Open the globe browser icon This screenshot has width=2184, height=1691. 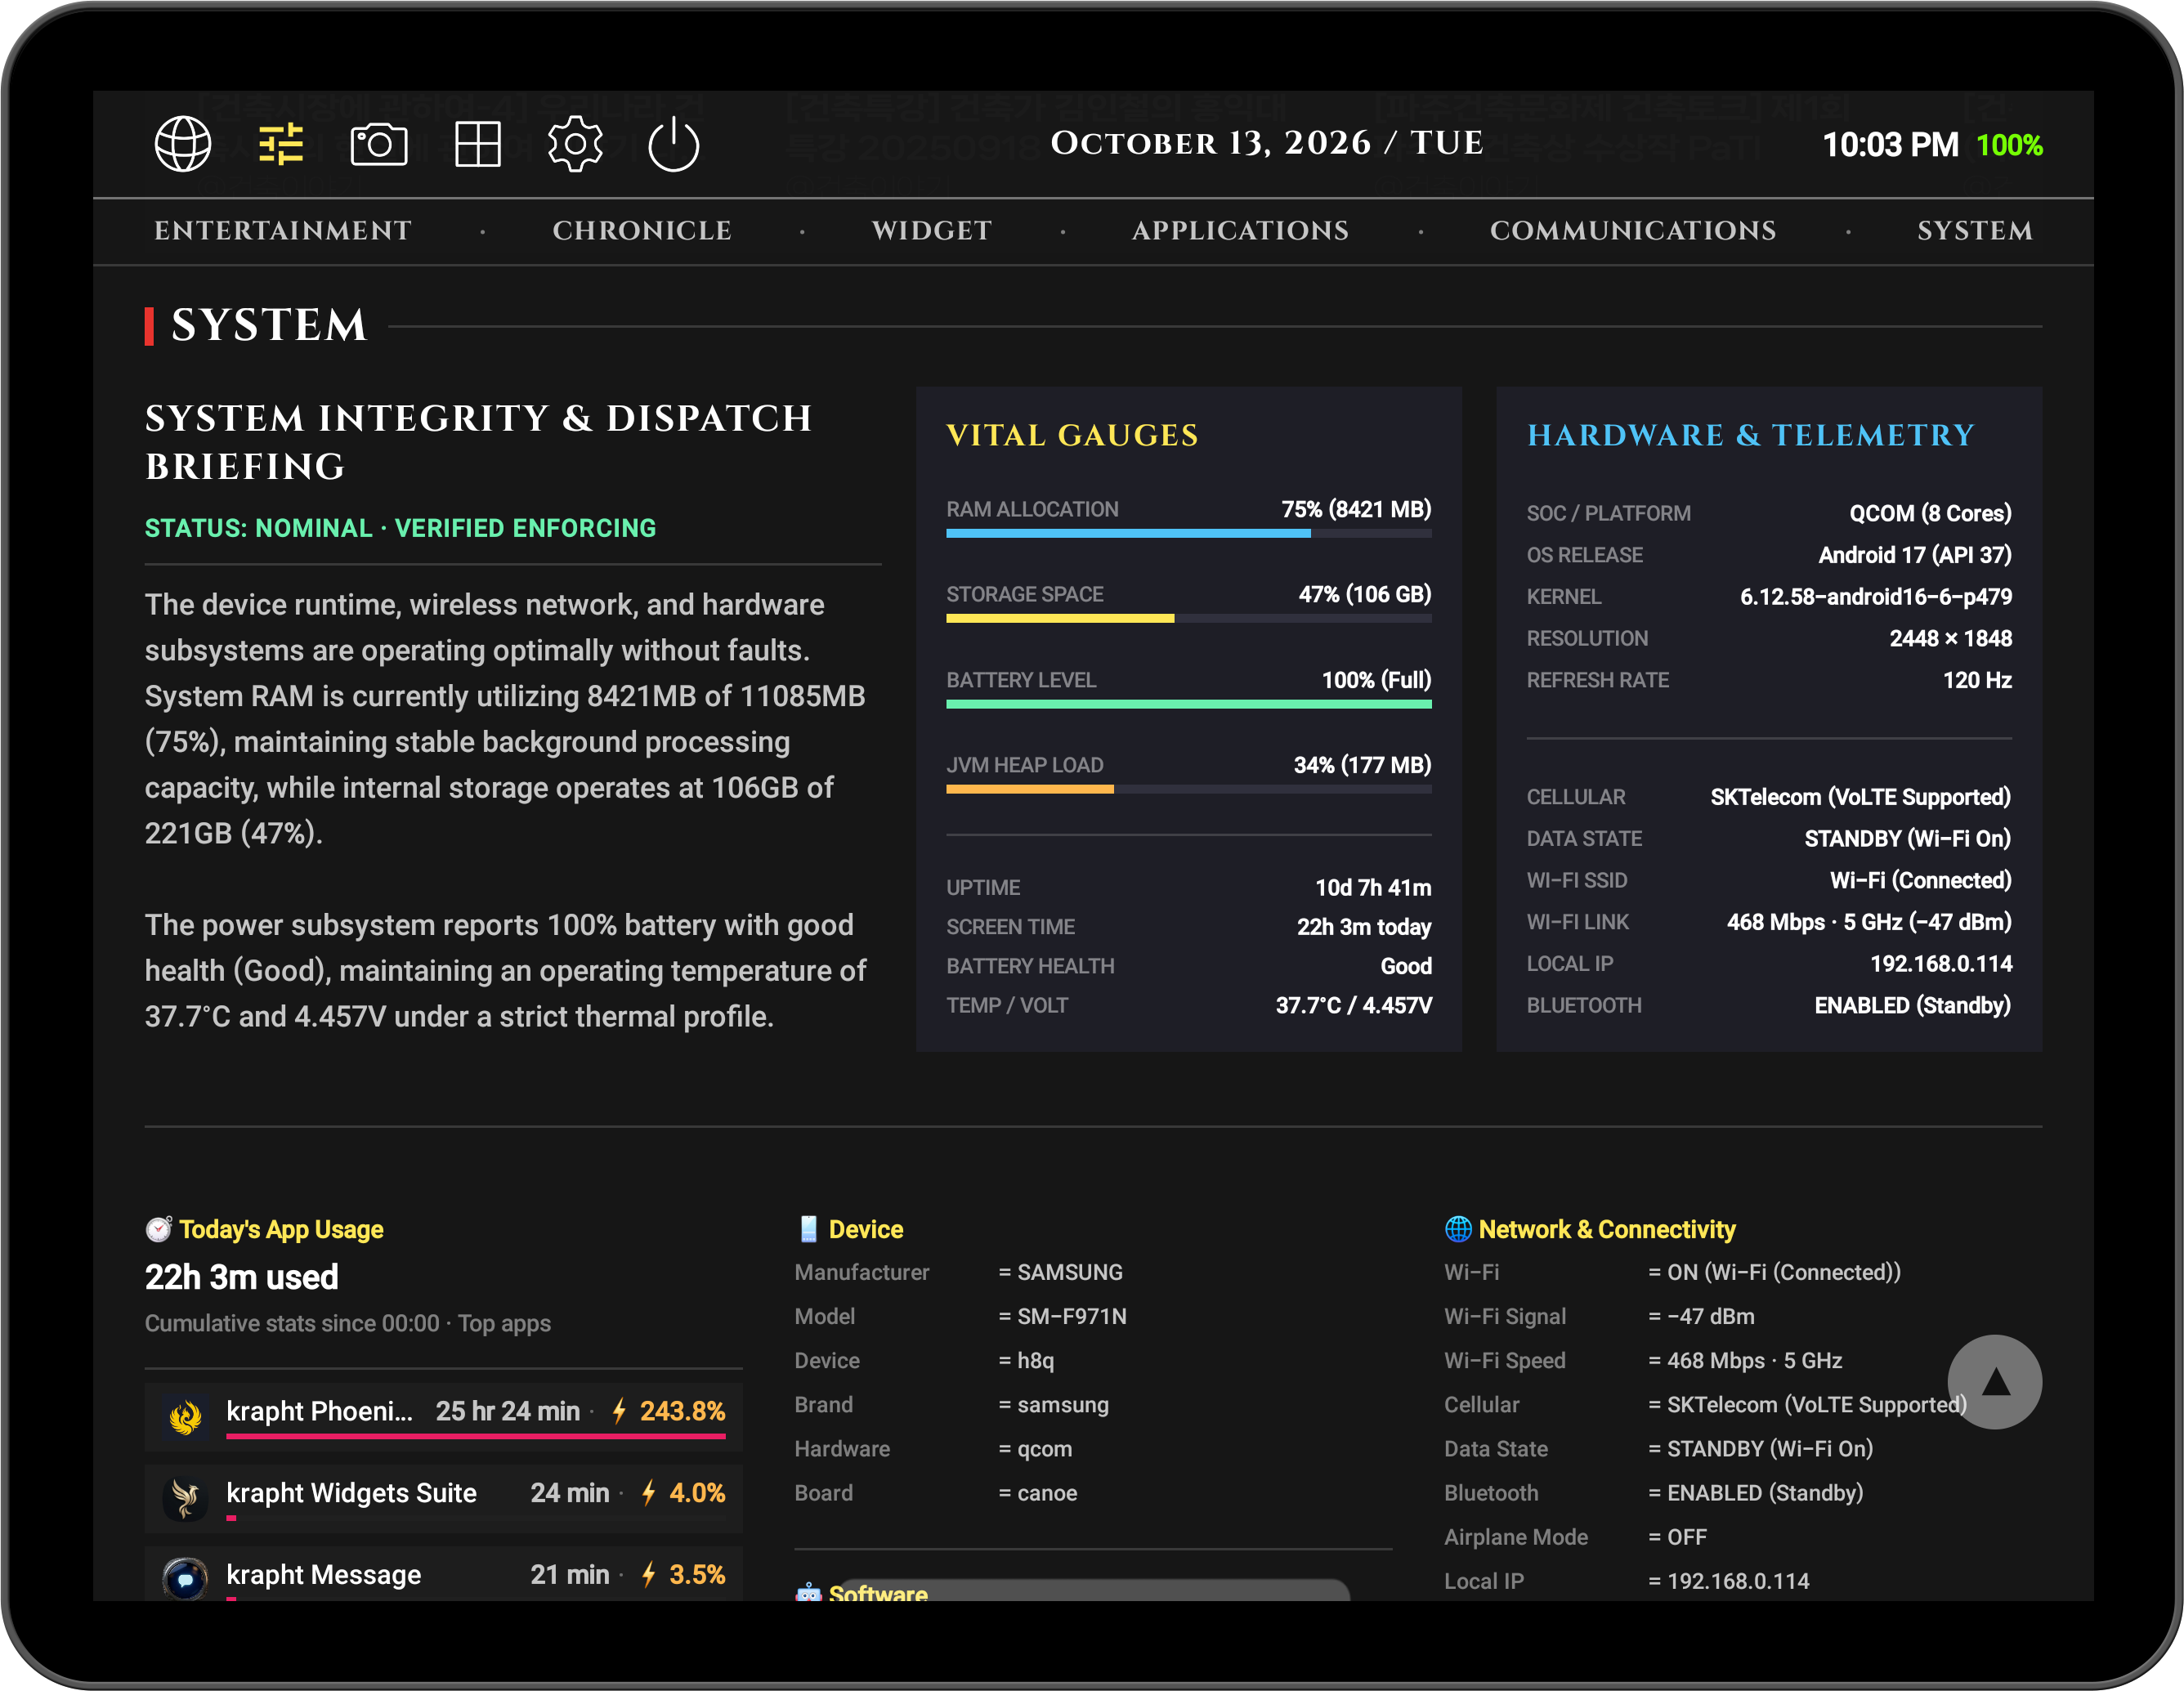183,145
